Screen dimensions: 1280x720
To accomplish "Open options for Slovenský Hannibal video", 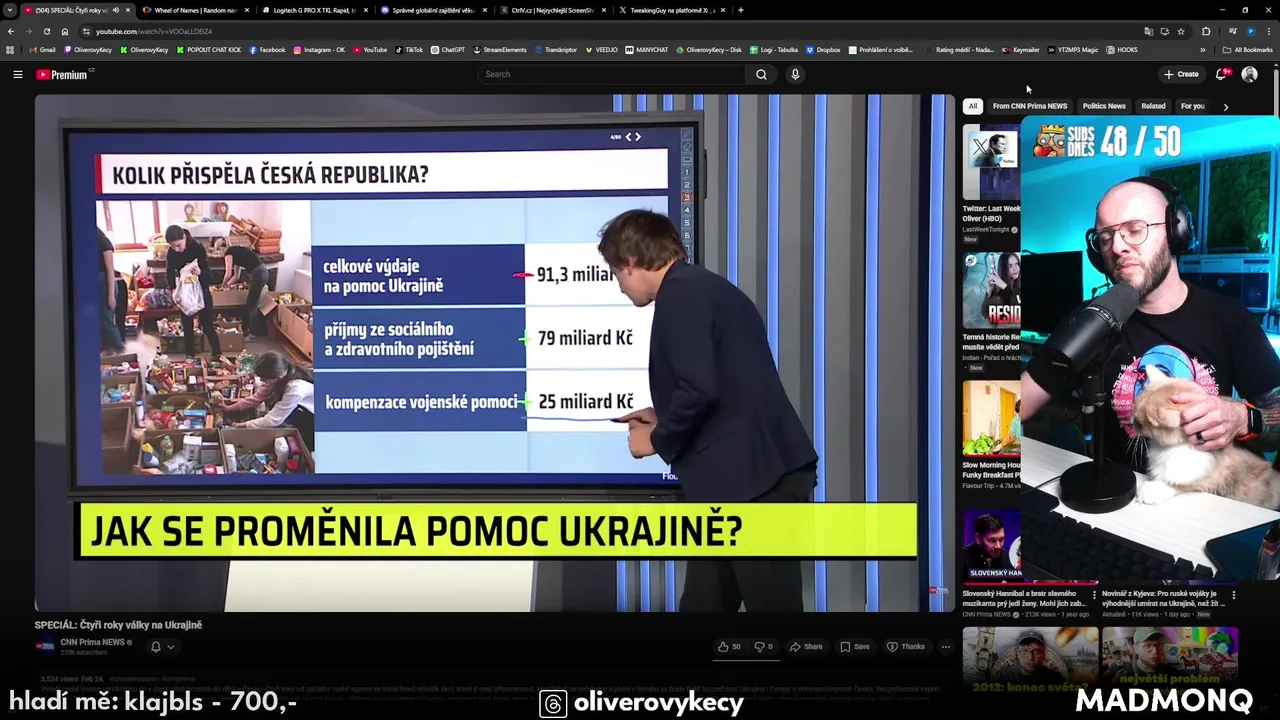I will tap(1093, 594).
